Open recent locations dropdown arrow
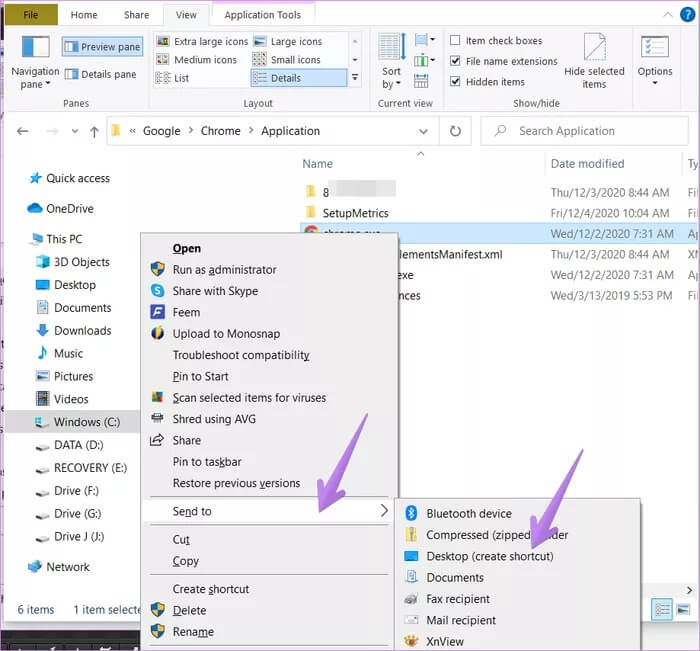The height and width of the screenshot is (651, 700). (x=75, y=131)
